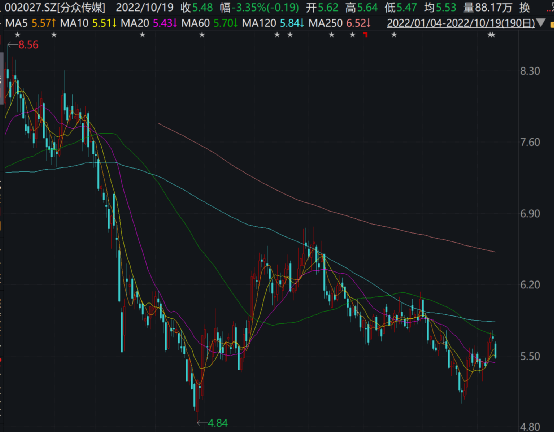Click the 2022/01/04-2022/10/19(190日) date range link
The image size is (554, 432).
click(461, 23)
